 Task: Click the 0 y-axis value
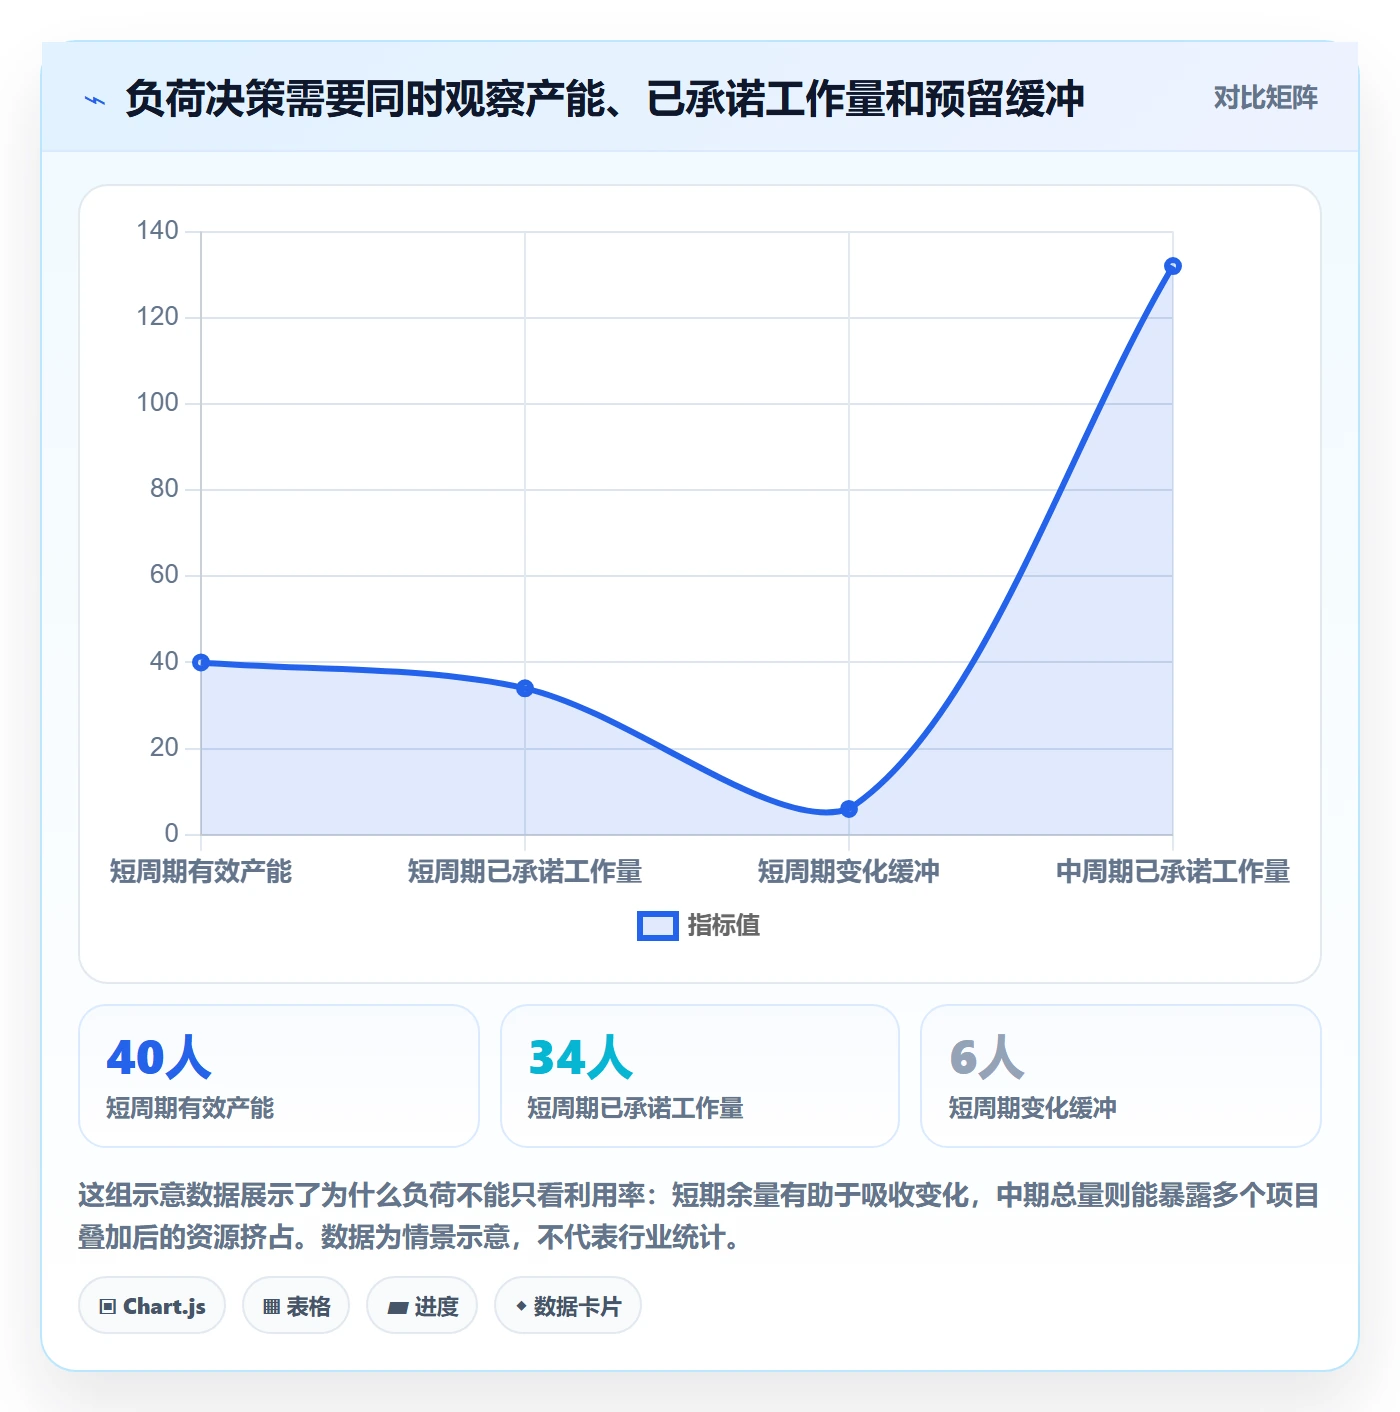(x=171, y=833)
